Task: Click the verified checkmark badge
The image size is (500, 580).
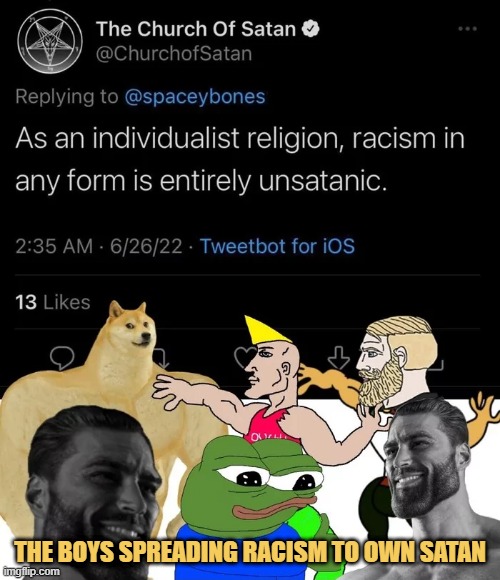Action: click(x=311, y=29)
